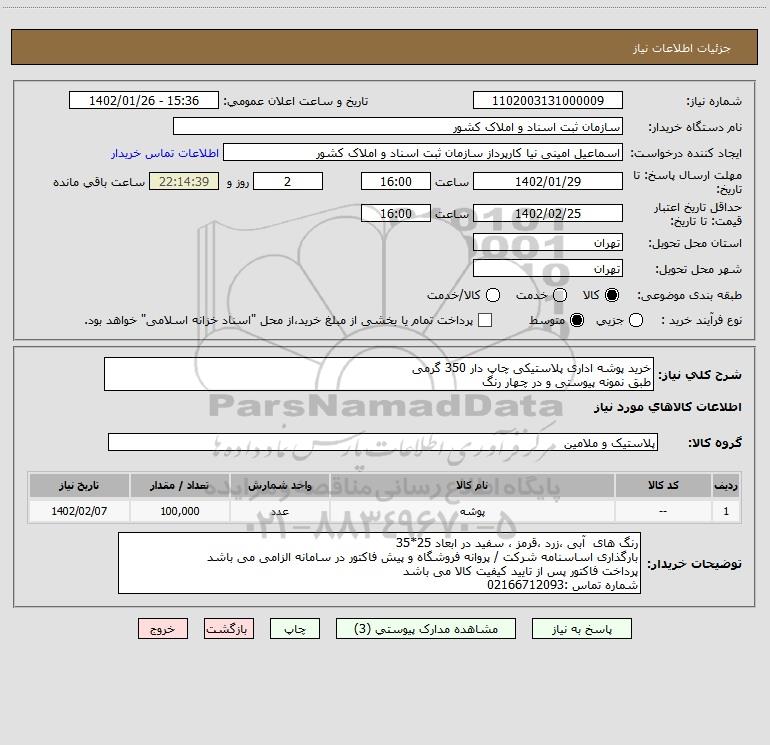The image size is (770, 745).
Task: Click the response deadline date 1402/01/29
Action: pyautogui.click(x=548, y=181)
